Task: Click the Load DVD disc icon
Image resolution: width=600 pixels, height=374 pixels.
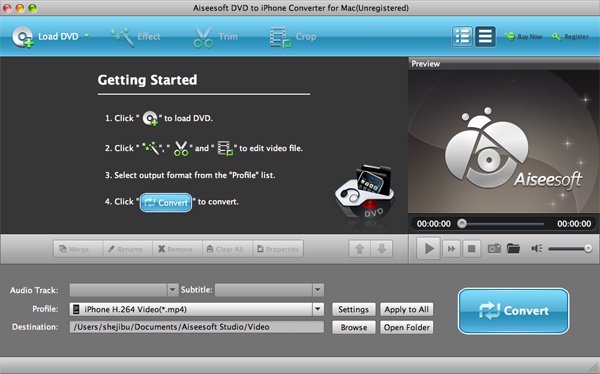Action: click(x=23, y=37)
